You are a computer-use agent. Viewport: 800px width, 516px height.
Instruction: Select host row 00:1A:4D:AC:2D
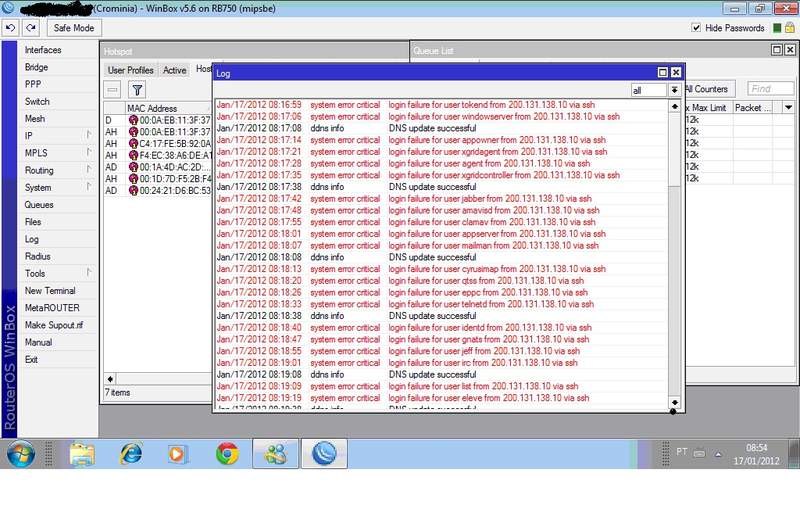pos(158,167)
